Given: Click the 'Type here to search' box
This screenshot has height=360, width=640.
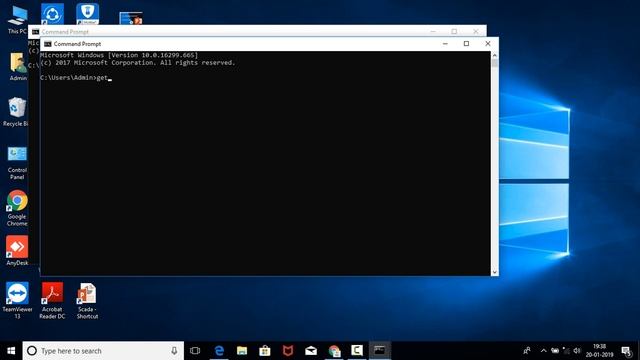Looking at the screenshot, I should pyautogui.click(x=103, y=351).
